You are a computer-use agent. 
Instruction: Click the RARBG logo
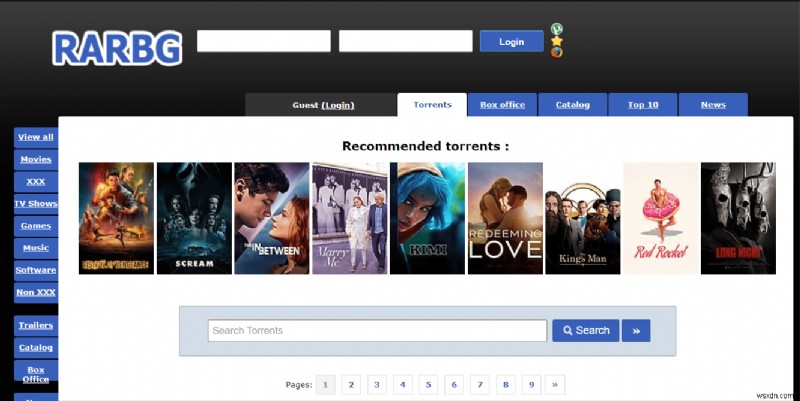pyautogui.click(x=117, y=48)
